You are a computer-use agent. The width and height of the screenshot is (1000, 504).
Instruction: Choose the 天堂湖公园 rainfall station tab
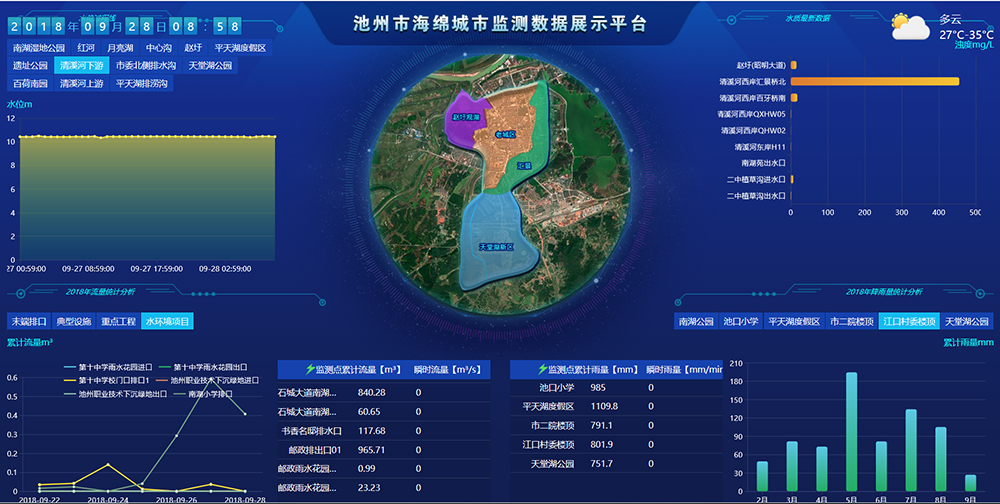click(x=966, y=321)
